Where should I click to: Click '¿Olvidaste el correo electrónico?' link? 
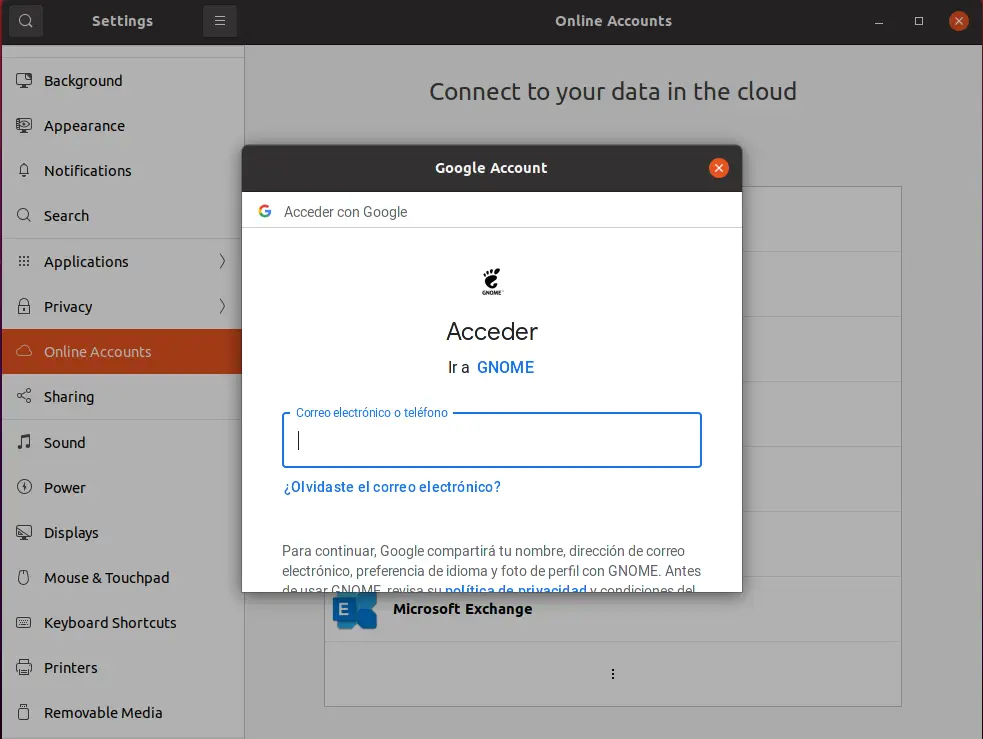(x=392, y=487)
